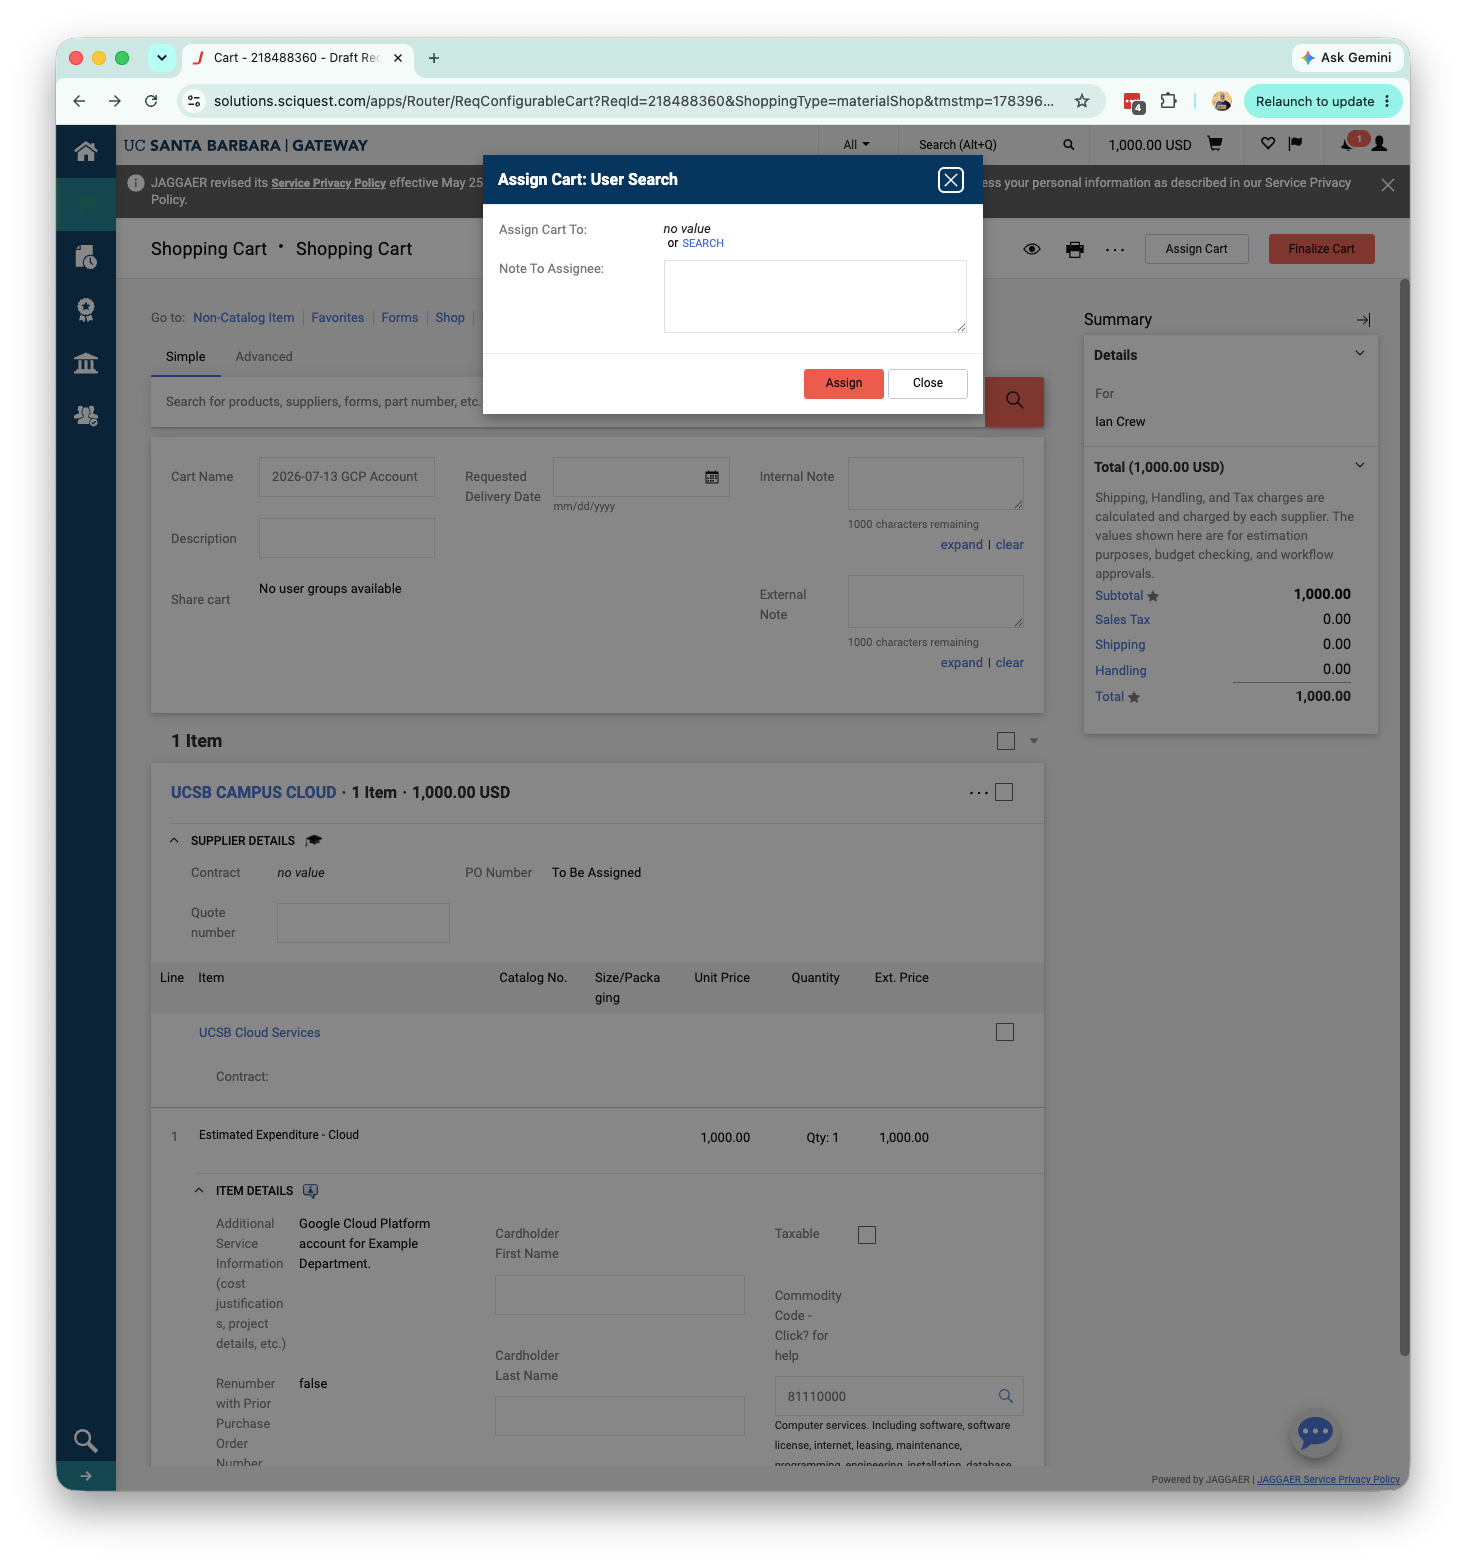Collapse the Supplier Details section

click(174, 841)
